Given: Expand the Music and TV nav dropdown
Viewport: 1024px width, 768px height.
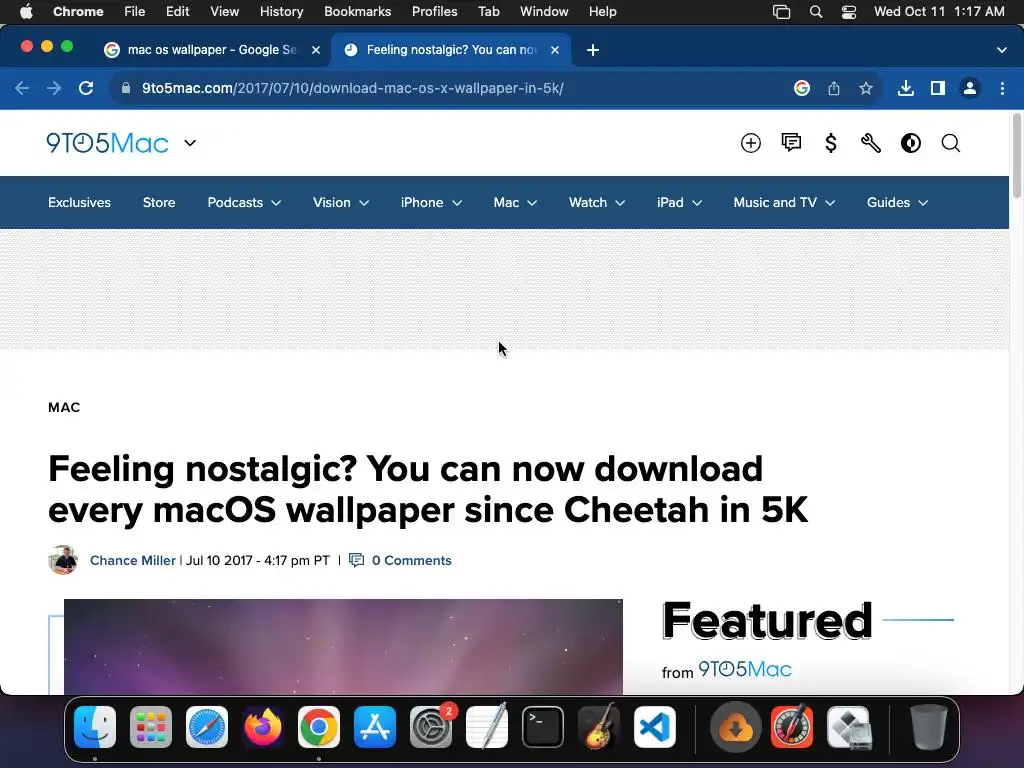Looking at the screenshot, I should pos(784,202).
